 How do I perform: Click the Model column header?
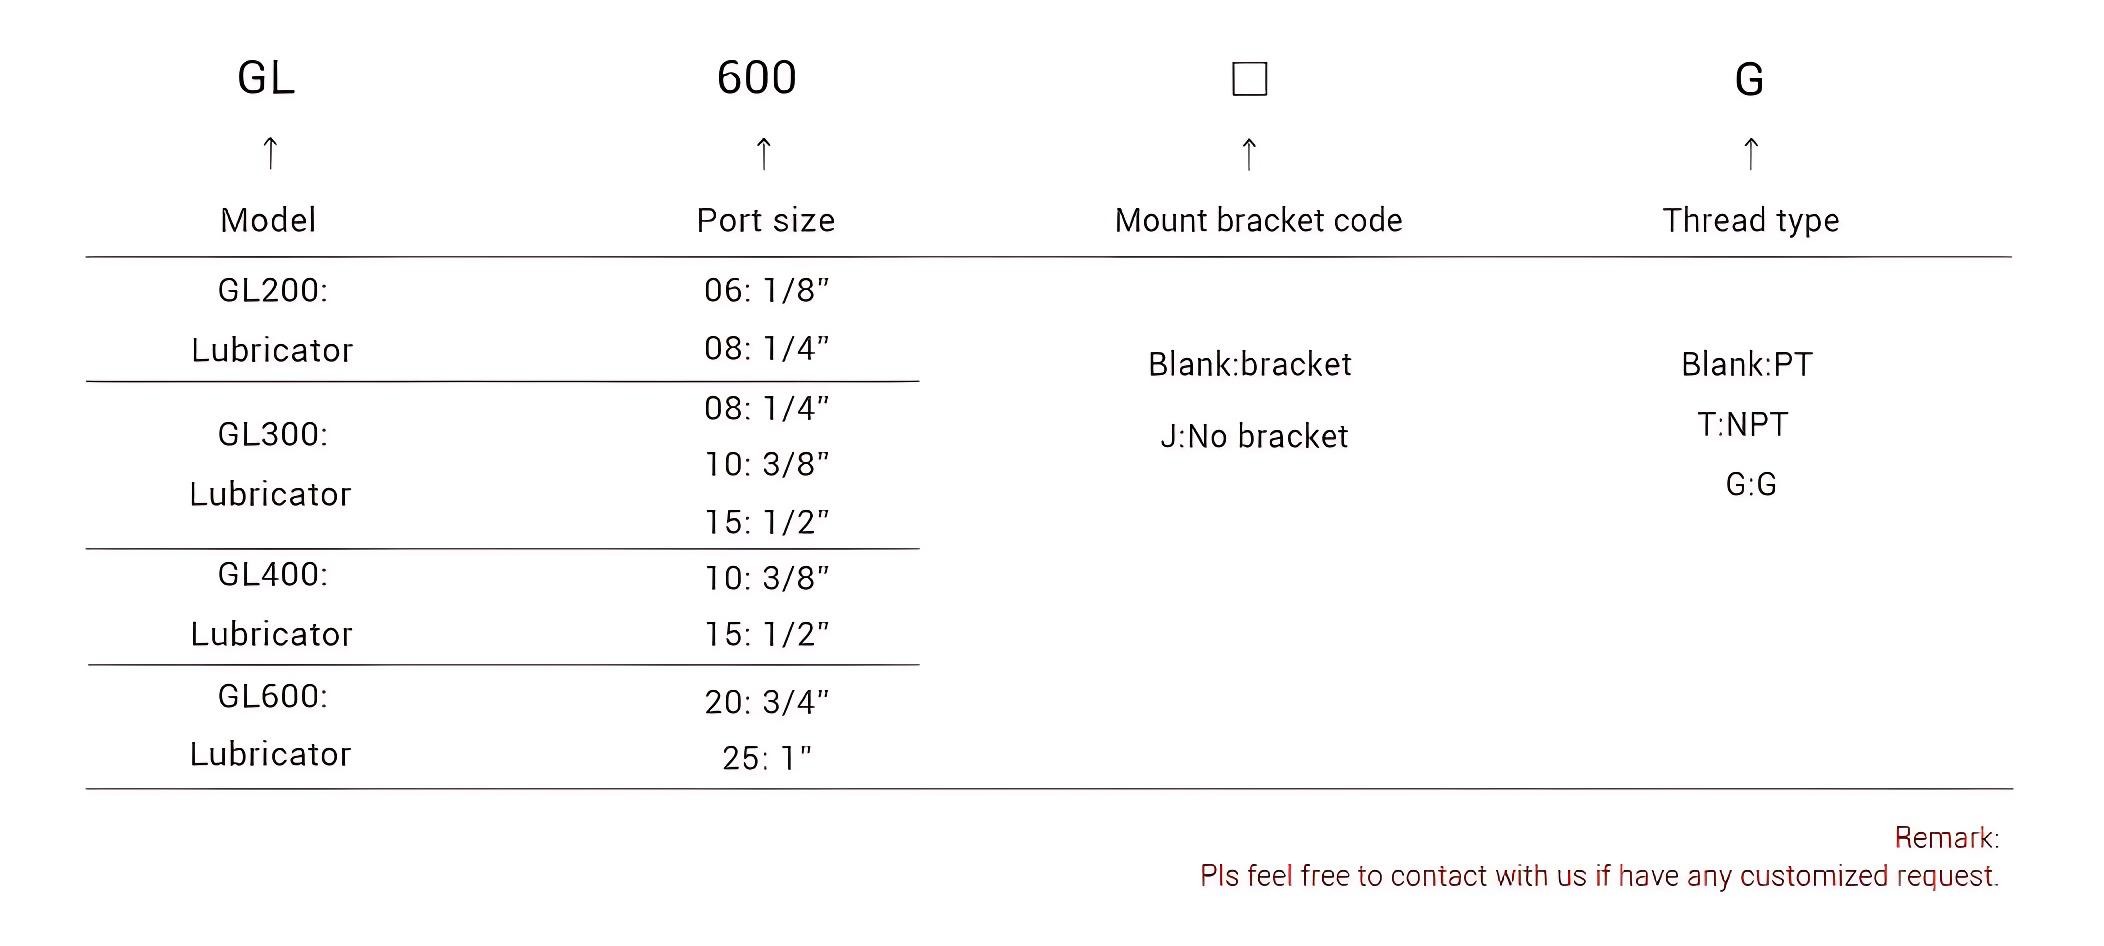tap(268, 220)
